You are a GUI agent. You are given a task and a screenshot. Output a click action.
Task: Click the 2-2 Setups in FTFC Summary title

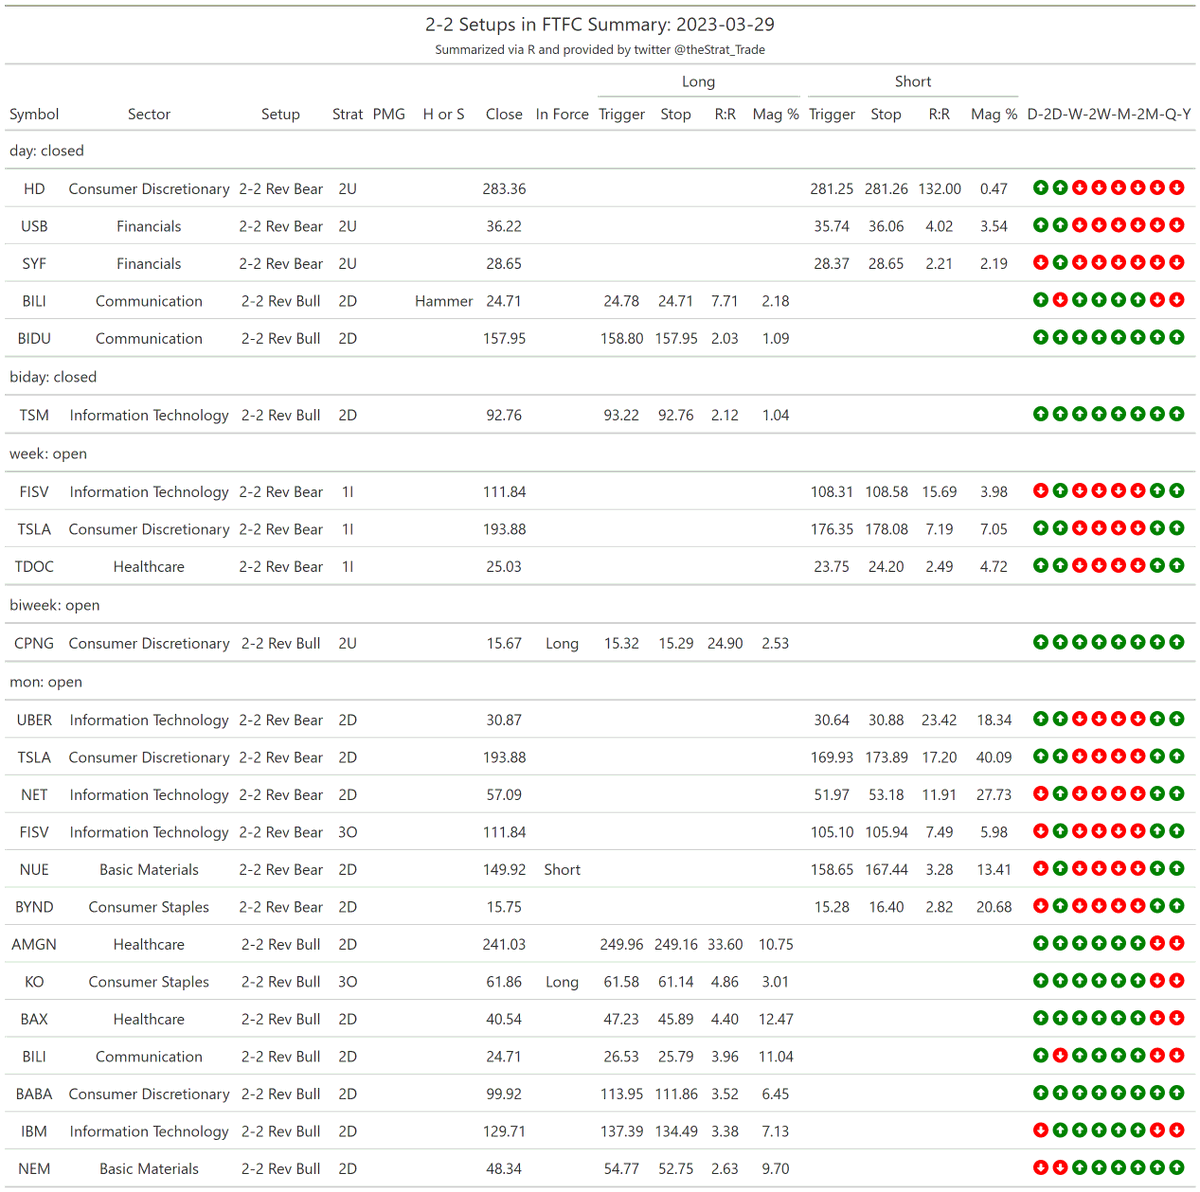point(600,25)
